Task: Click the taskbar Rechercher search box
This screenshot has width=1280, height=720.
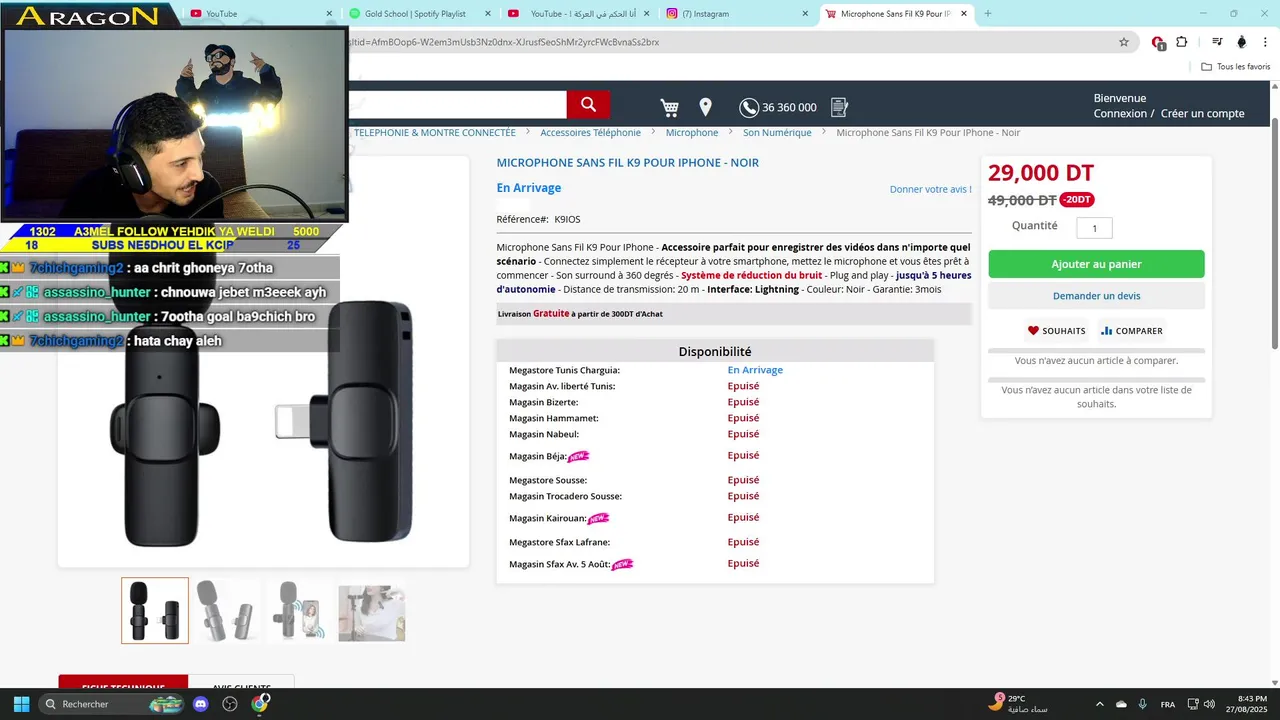Action: (112, 704)
